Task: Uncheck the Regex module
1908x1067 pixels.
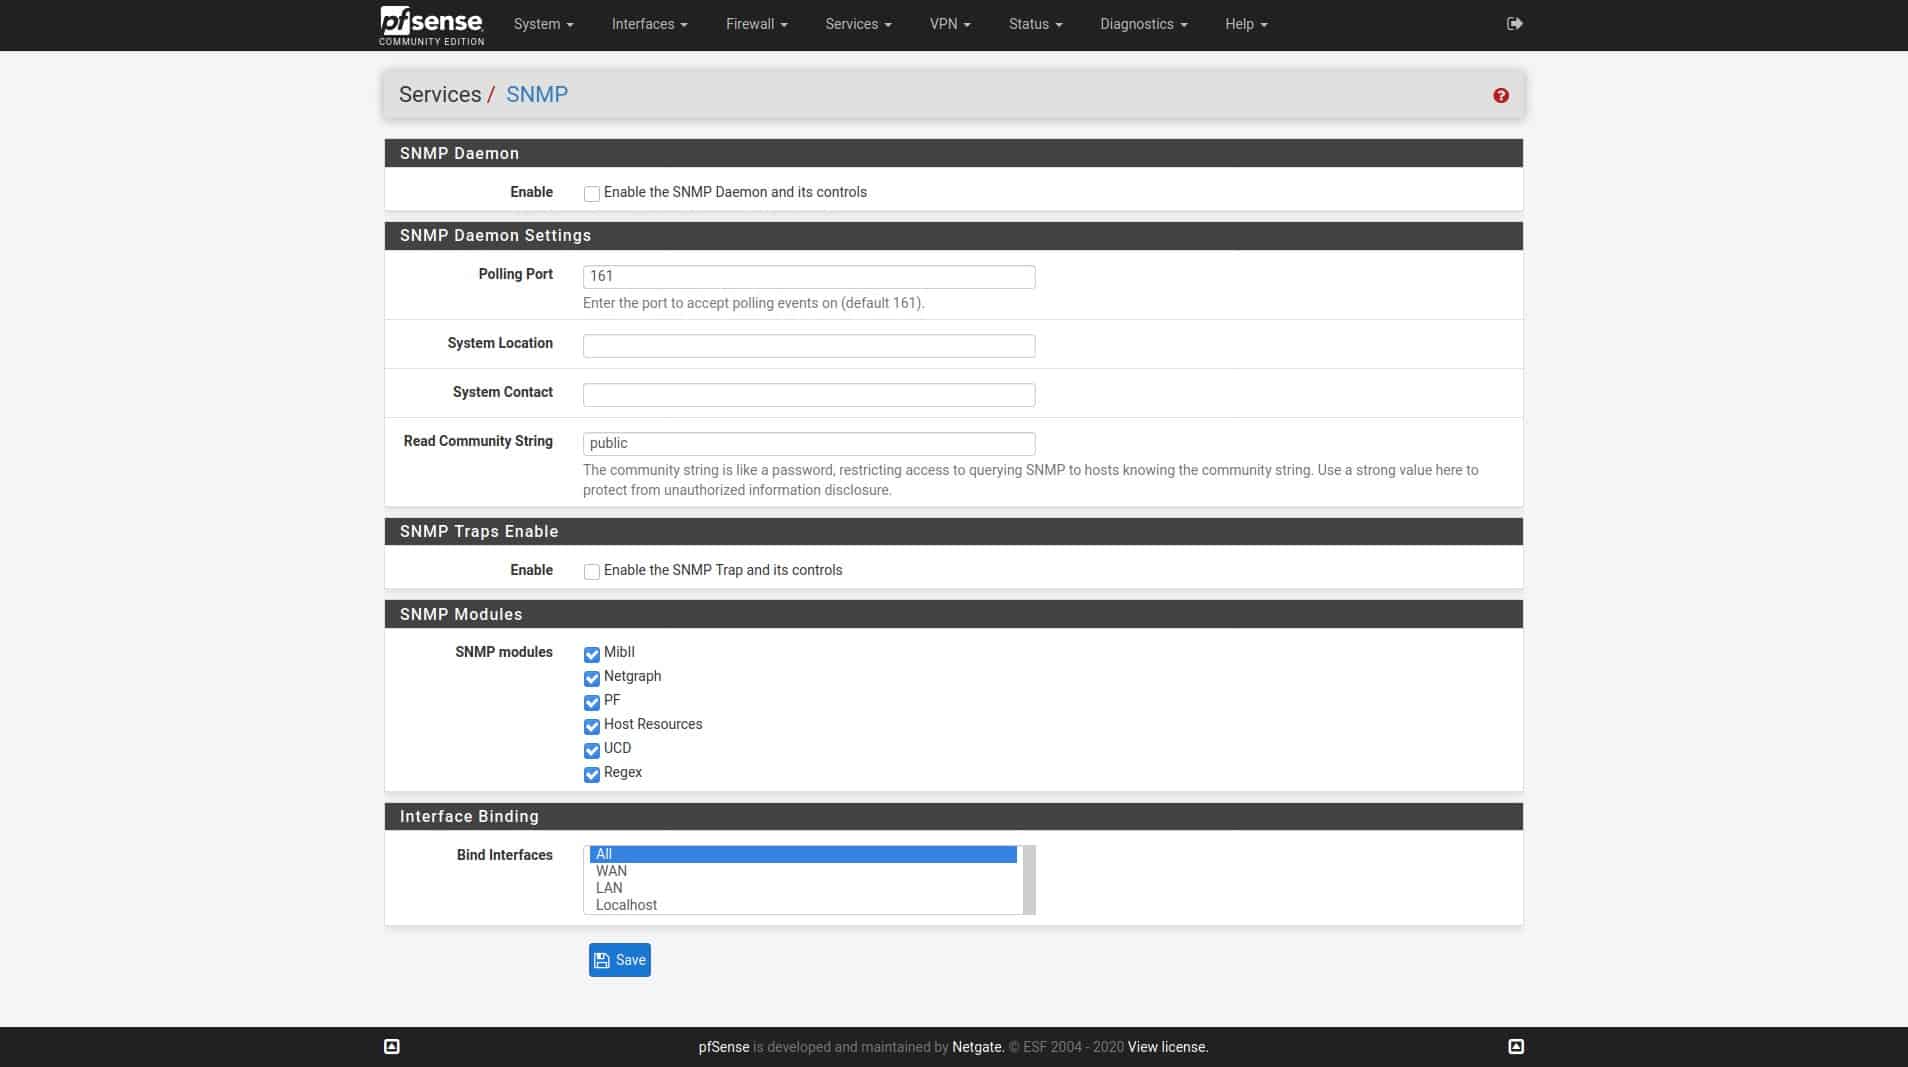Action: 592,774
